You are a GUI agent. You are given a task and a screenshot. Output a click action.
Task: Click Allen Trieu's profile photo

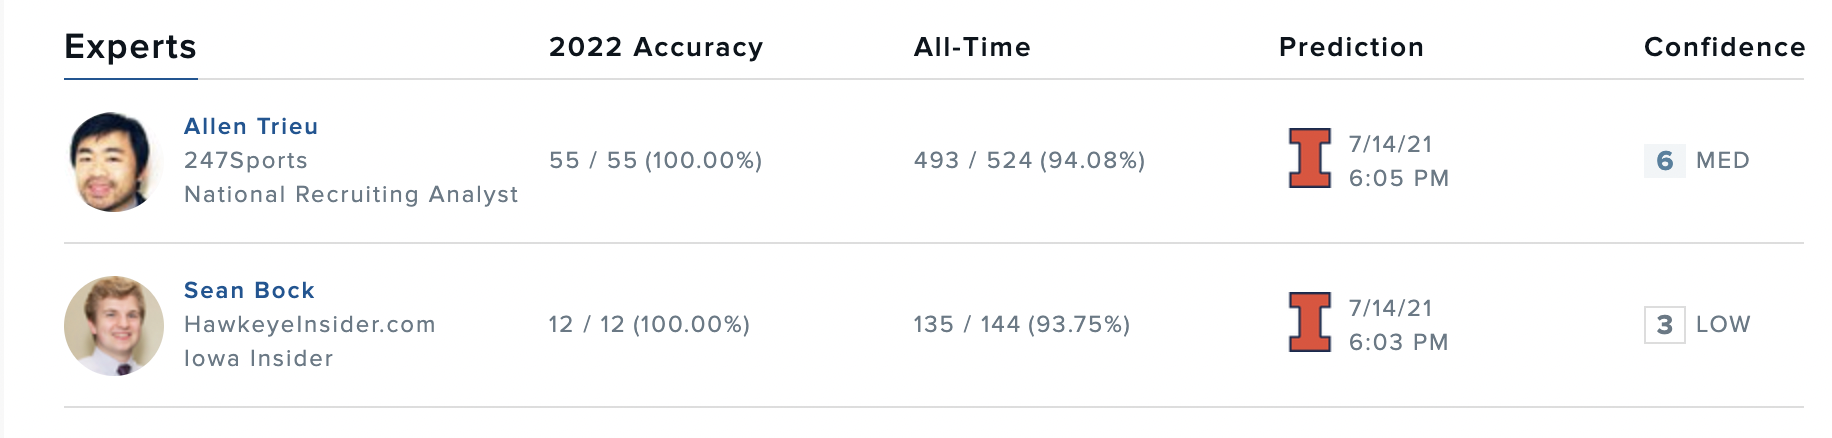click(113, 161)
